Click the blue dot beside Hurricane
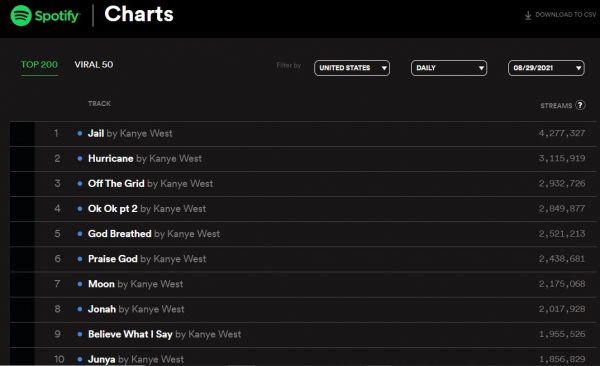The image size is (600, 366). tap(80, 158)
